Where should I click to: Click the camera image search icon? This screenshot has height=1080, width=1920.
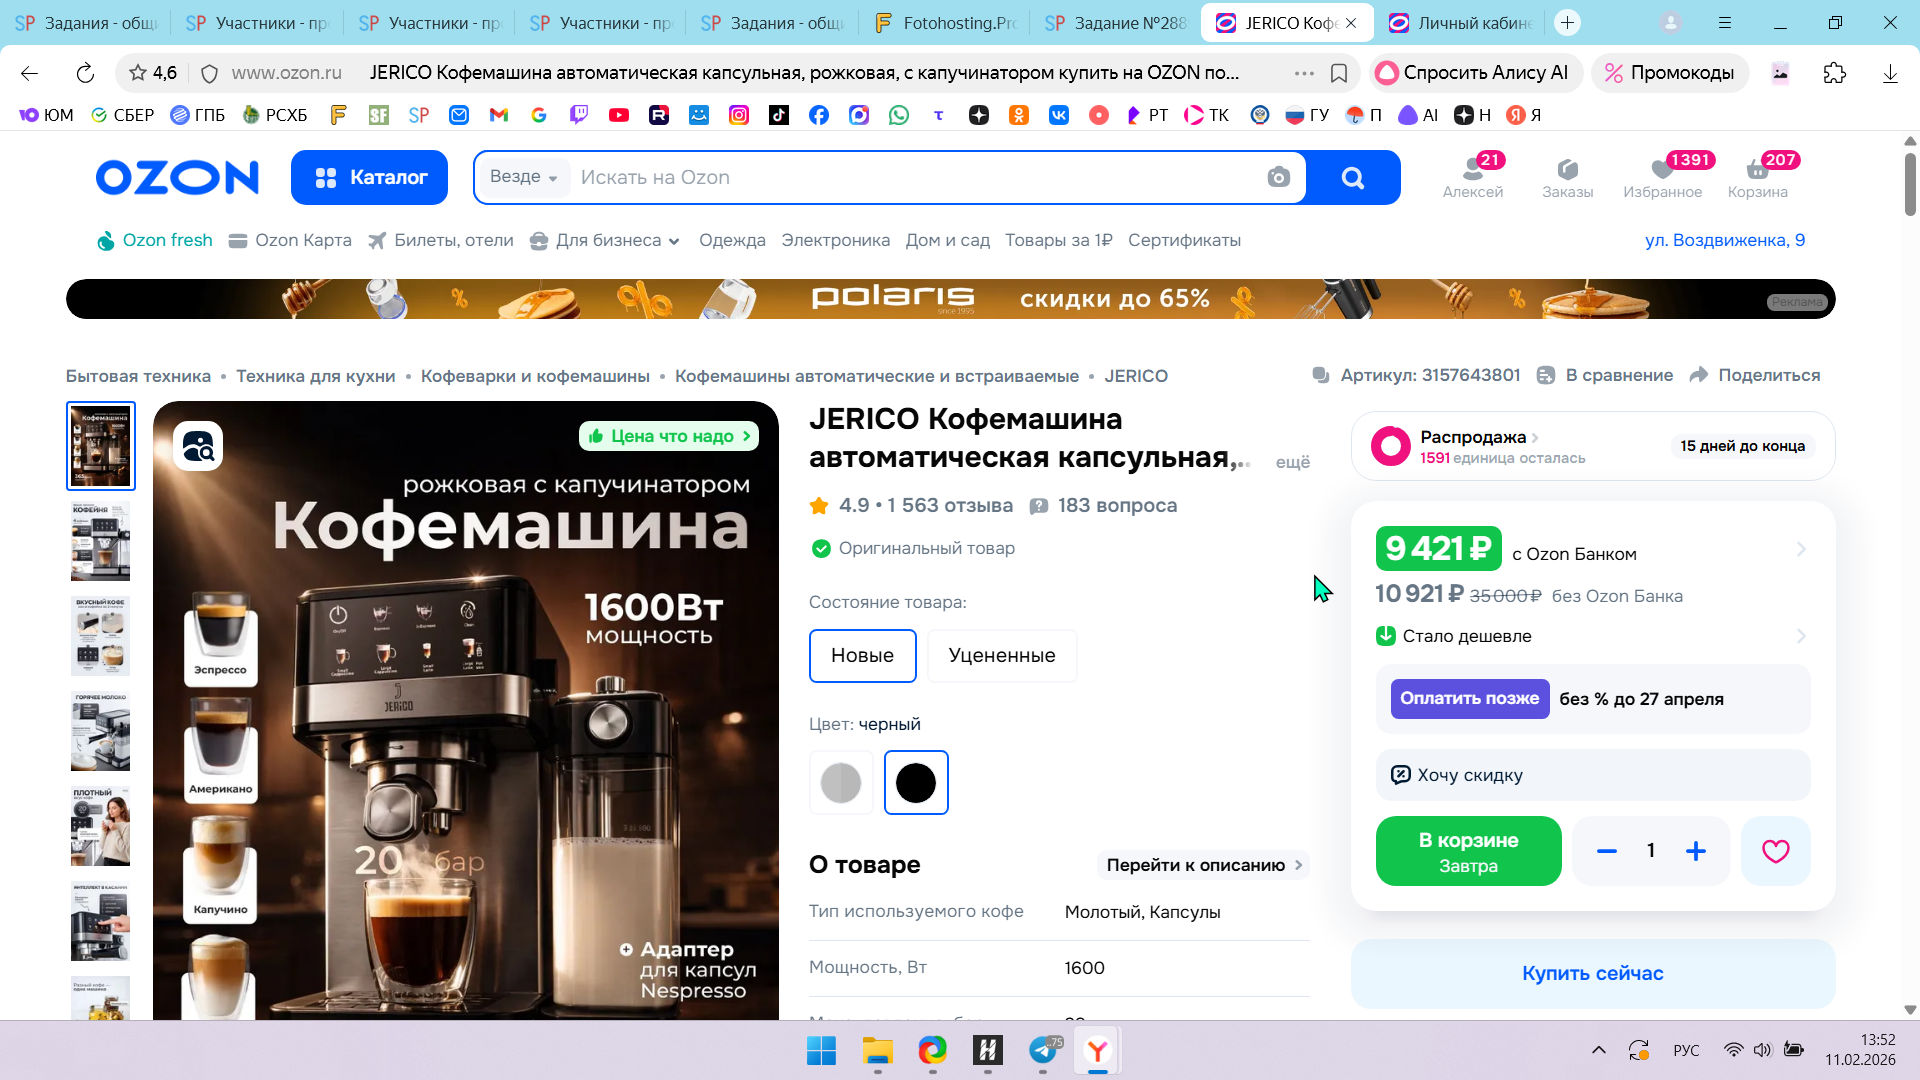coord(1278,178)
